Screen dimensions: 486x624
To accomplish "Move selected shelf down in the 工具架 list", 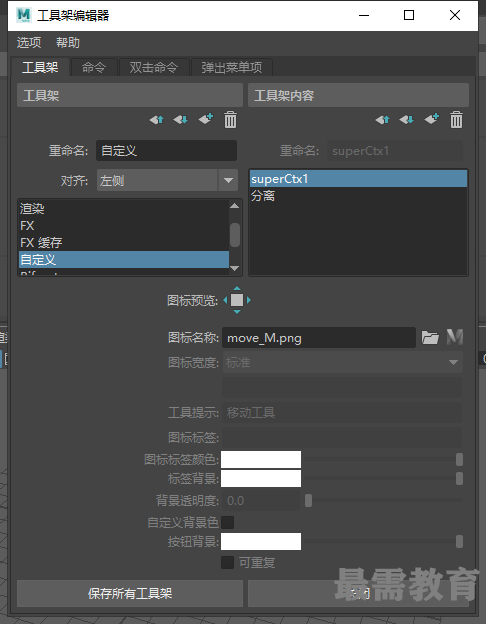I will pyautogui.click(x=180, y=119).
